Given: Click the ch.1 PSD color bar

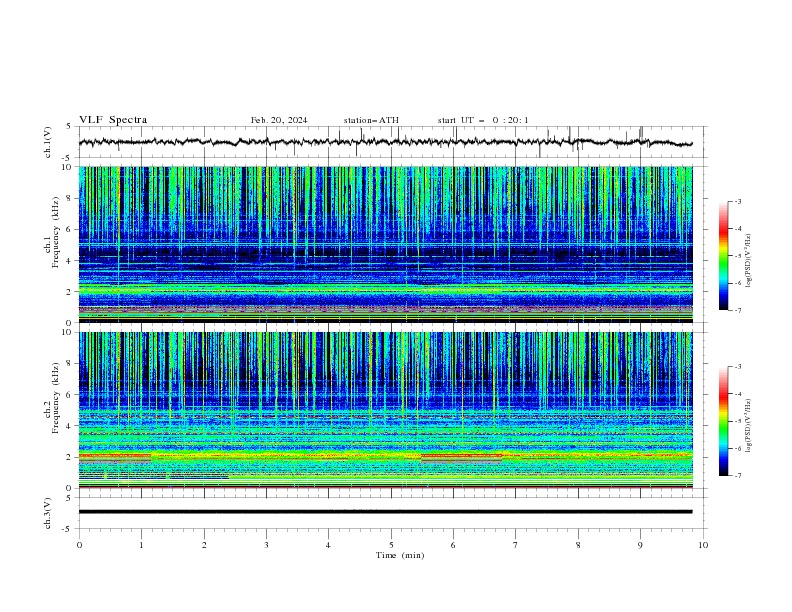Looking at the screenshot, I should pos(723,256).
